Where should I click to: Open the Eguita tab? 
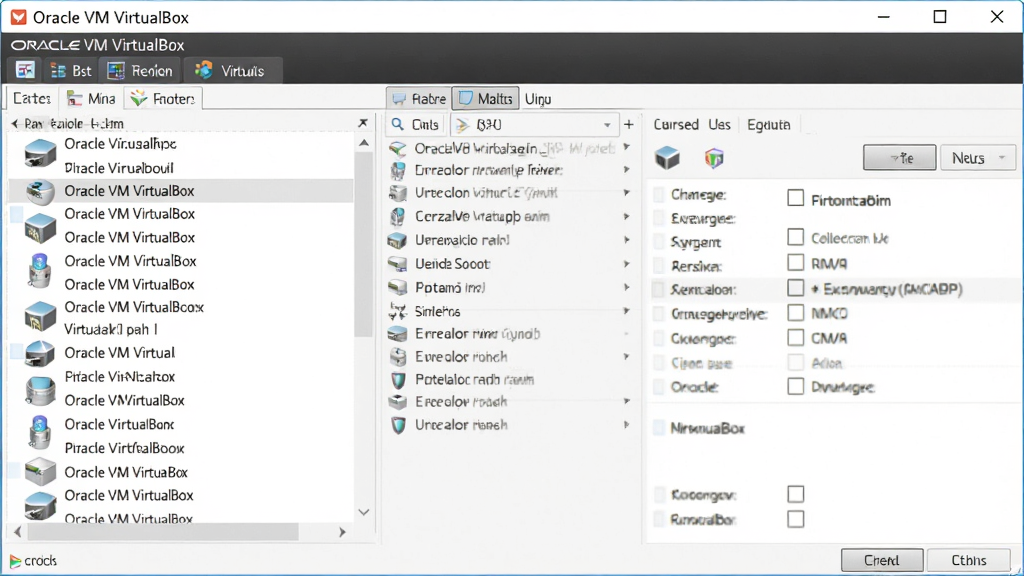(769, 124)
